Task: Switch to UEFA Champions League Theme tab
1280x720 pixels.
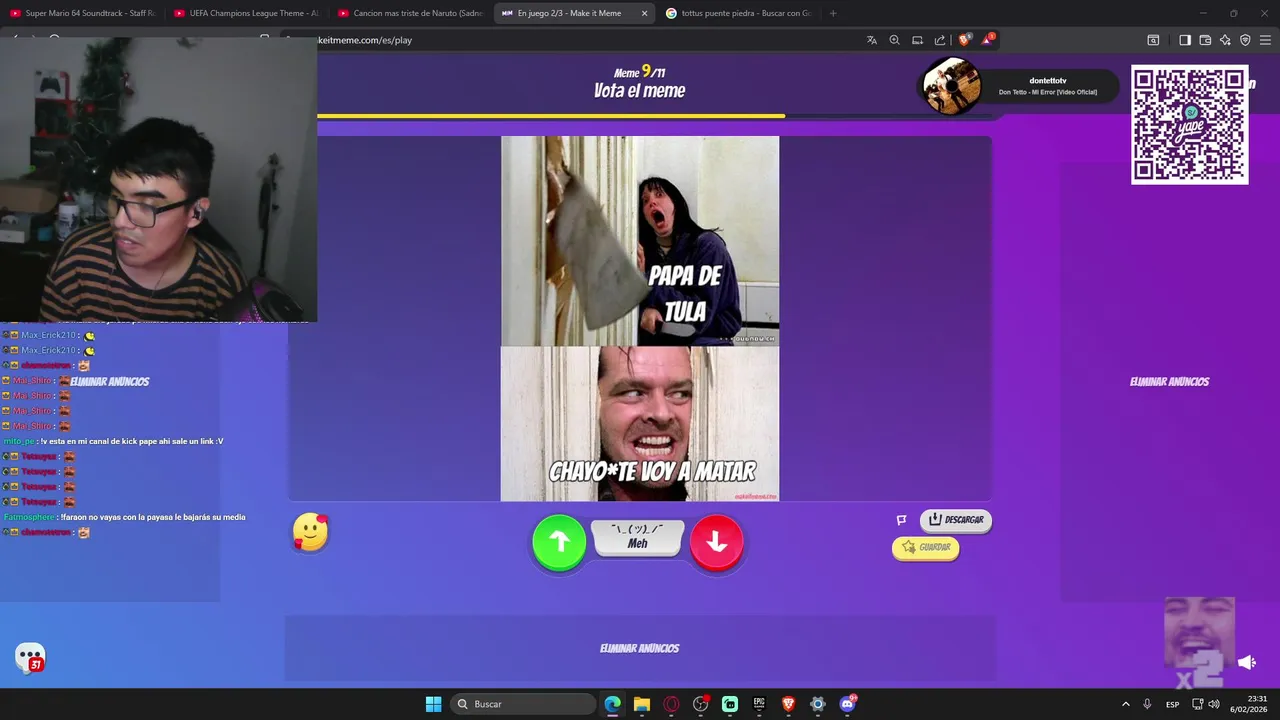Action: (246, 13)
